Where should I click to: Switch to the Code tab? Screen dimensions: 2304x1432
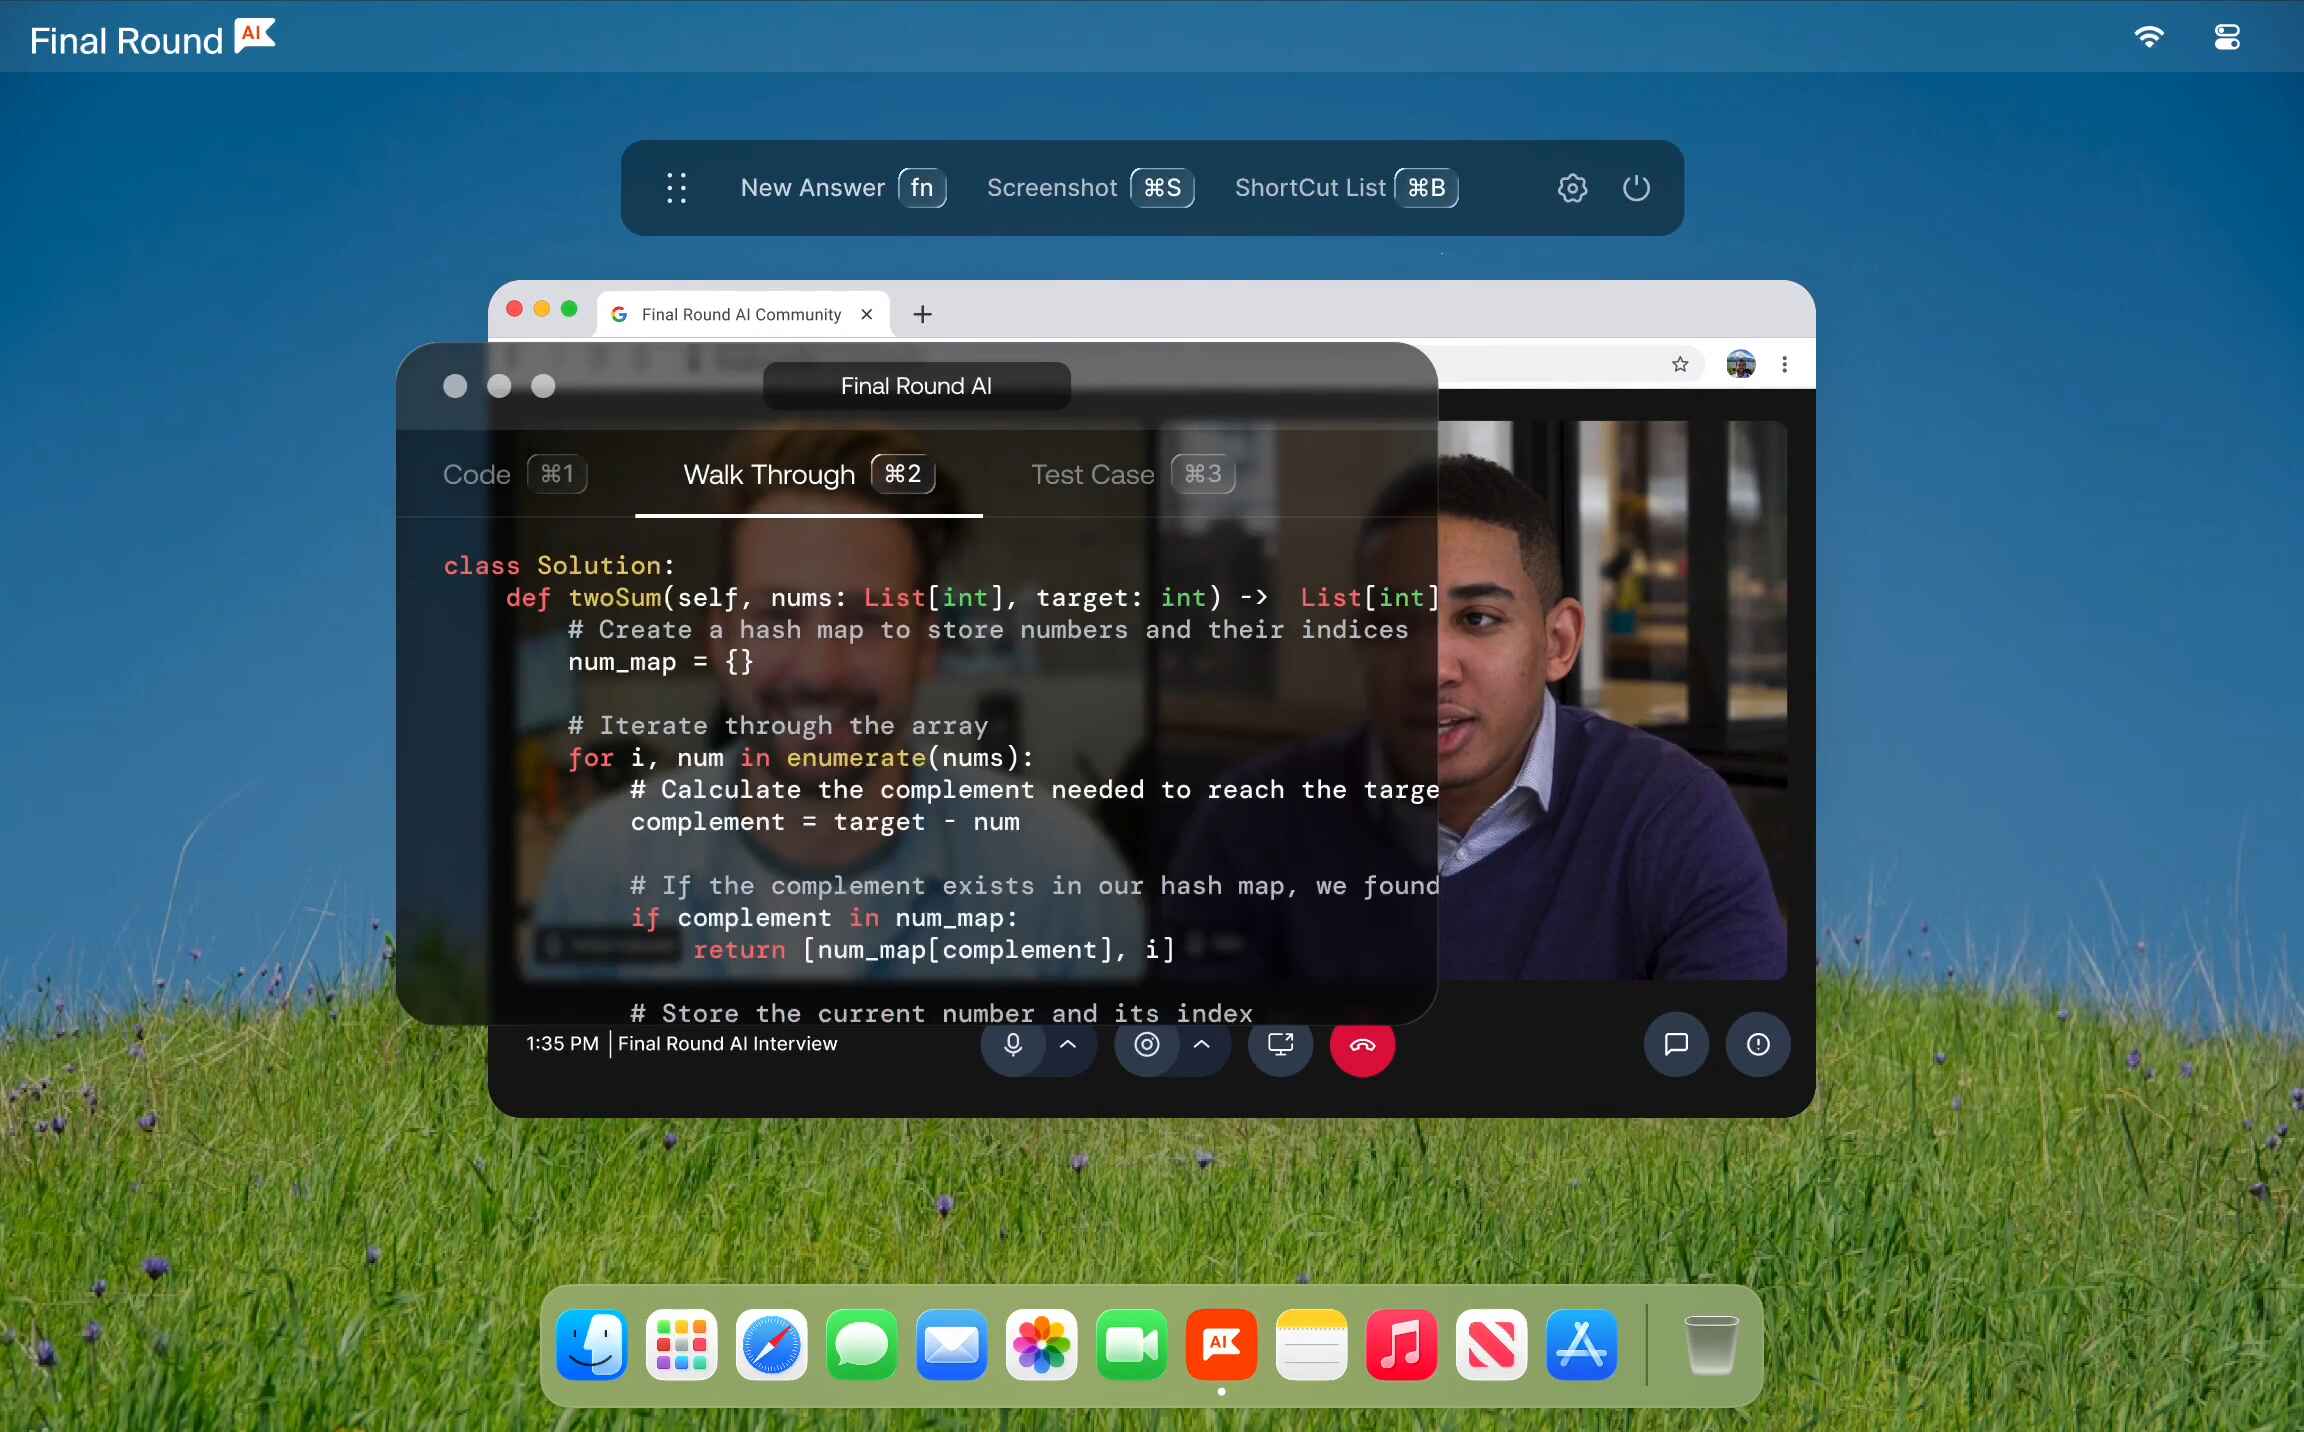[x=477, y=474]
